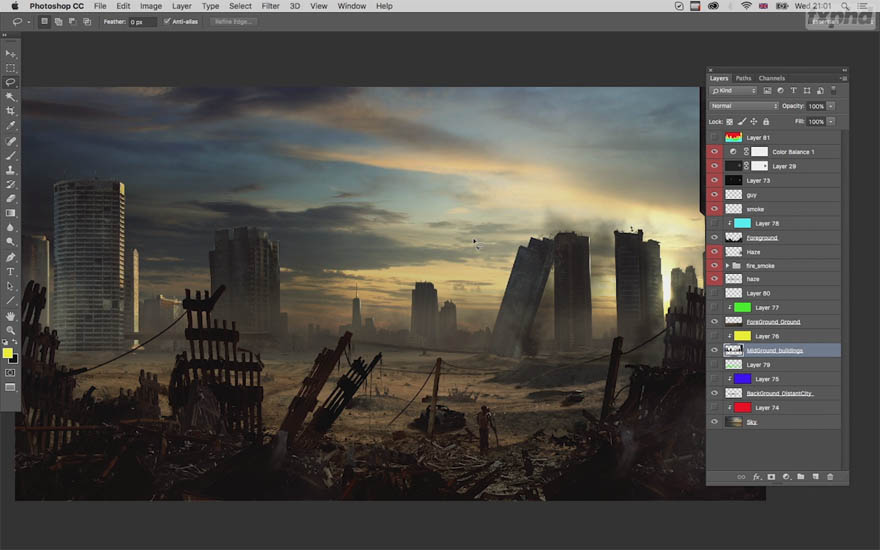The image size is (880, 550).
Task: Select the Zoom tool
Action: click(10, 330)
